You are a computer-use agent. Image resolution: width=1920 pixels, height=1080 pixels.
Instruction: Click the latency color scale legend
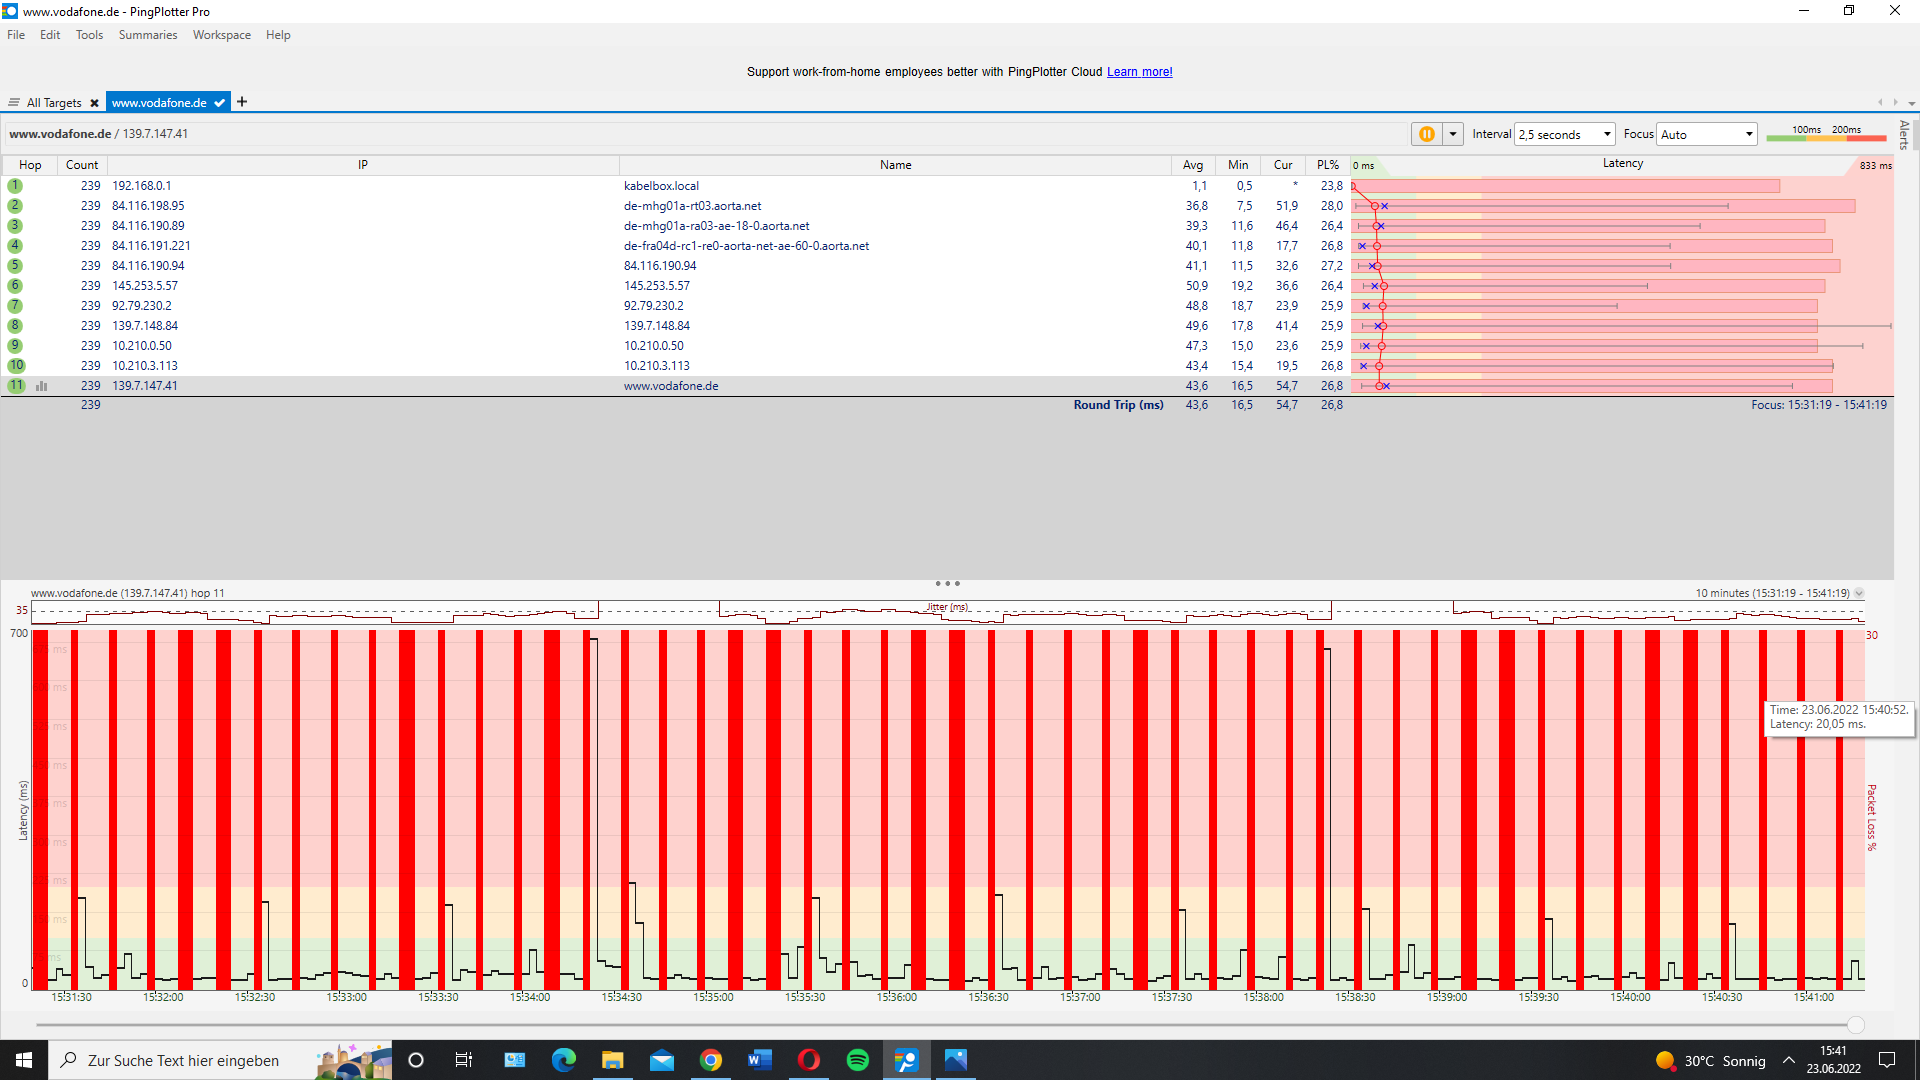(1826, 133)
